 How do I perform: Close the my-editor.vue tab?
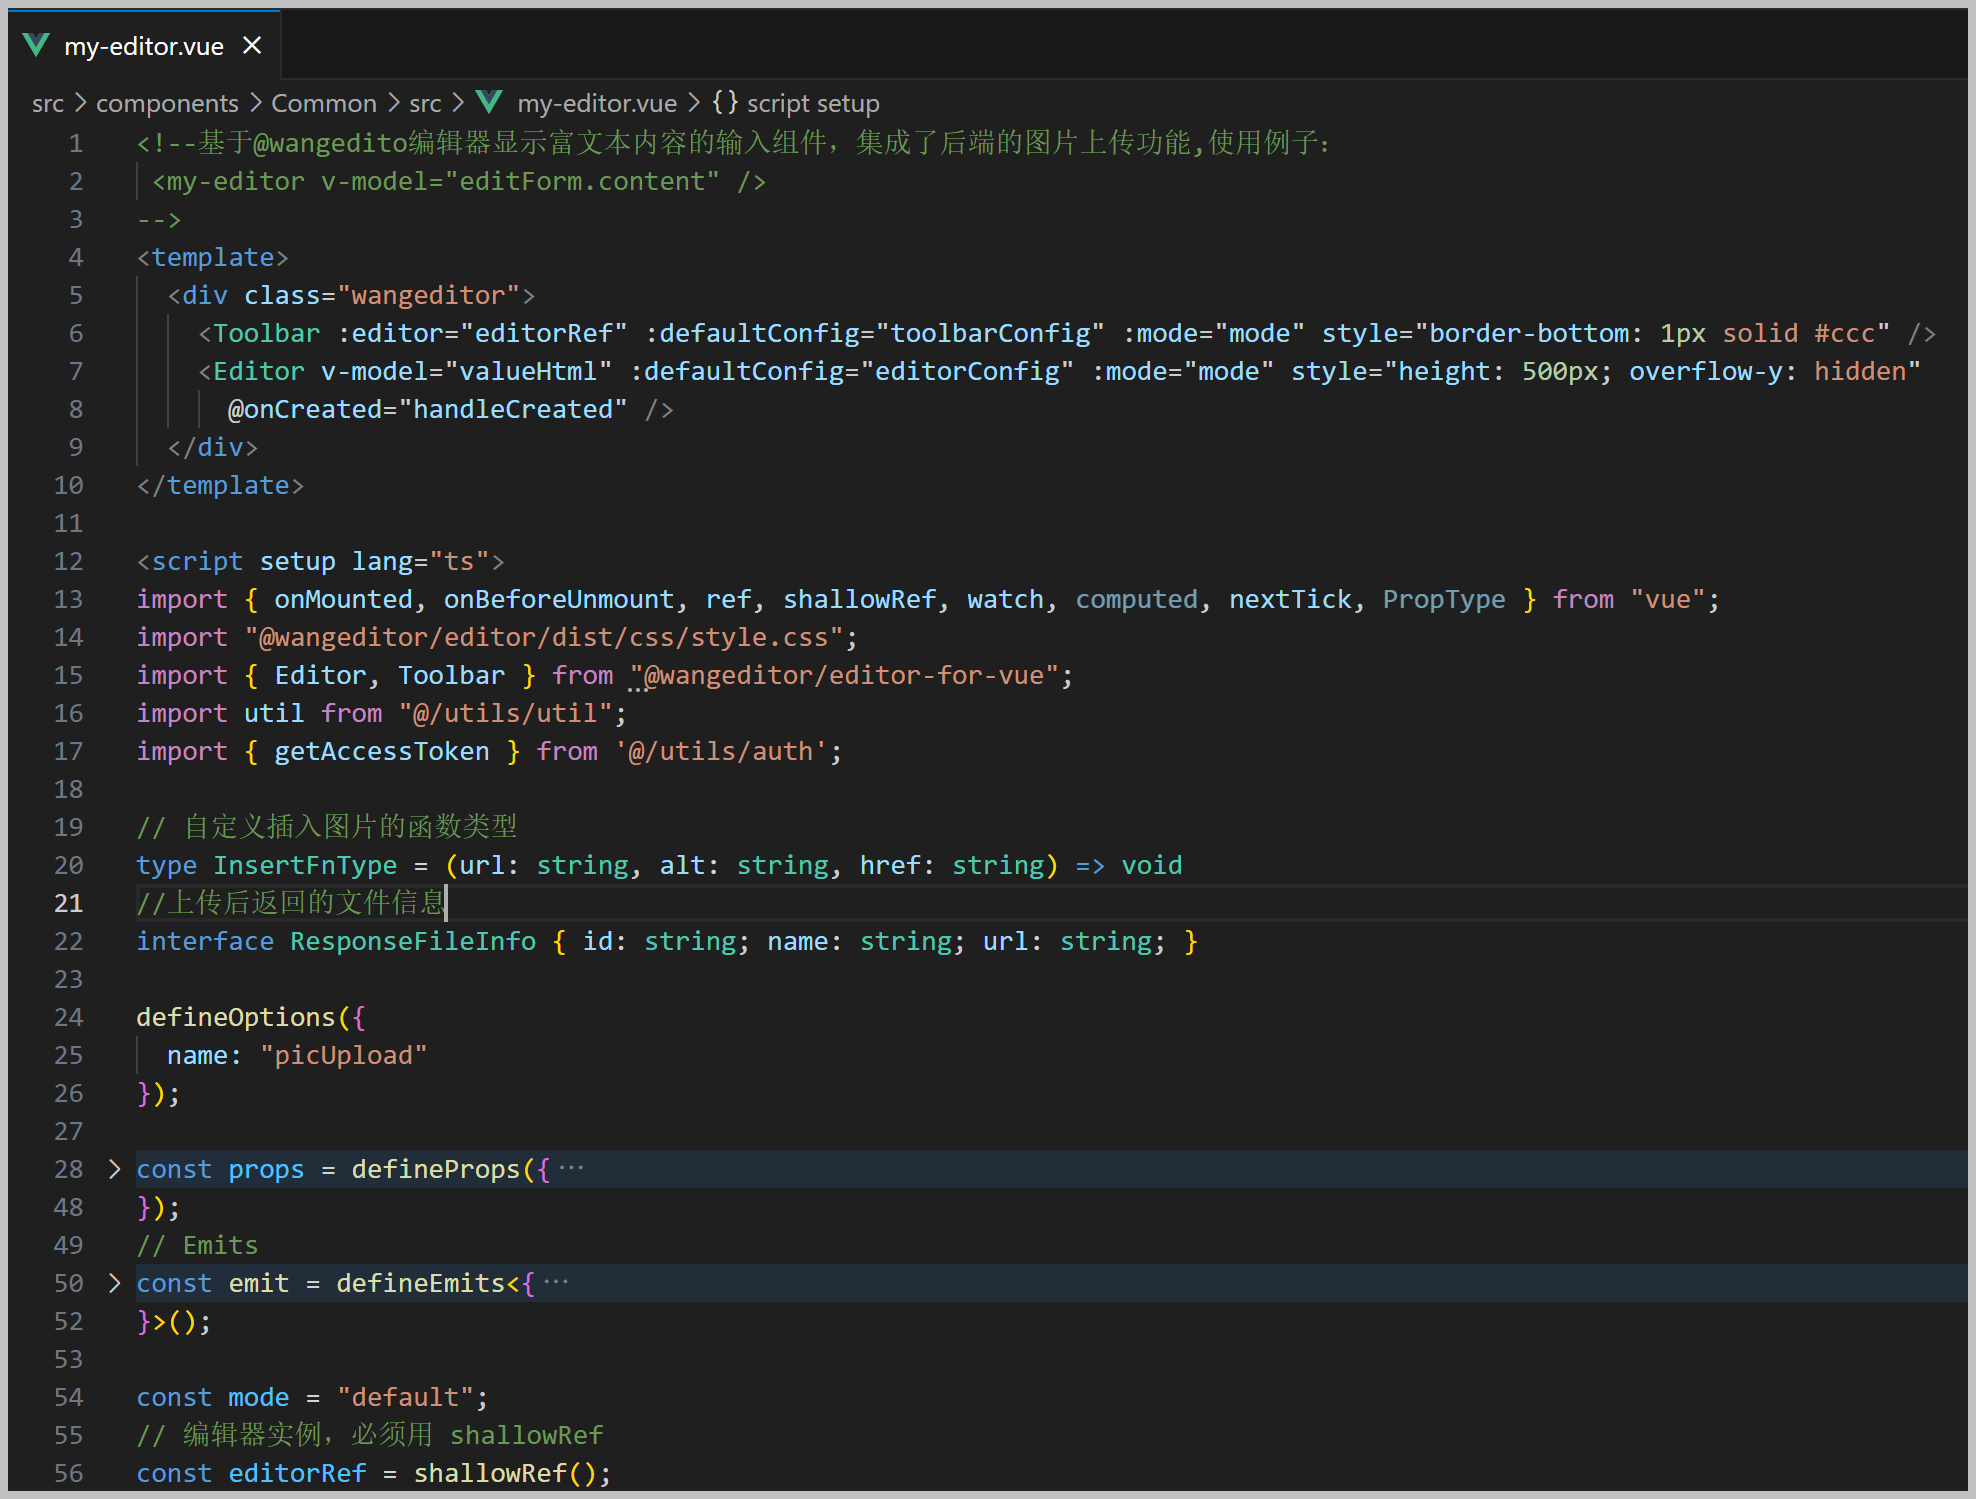point(252,46)
